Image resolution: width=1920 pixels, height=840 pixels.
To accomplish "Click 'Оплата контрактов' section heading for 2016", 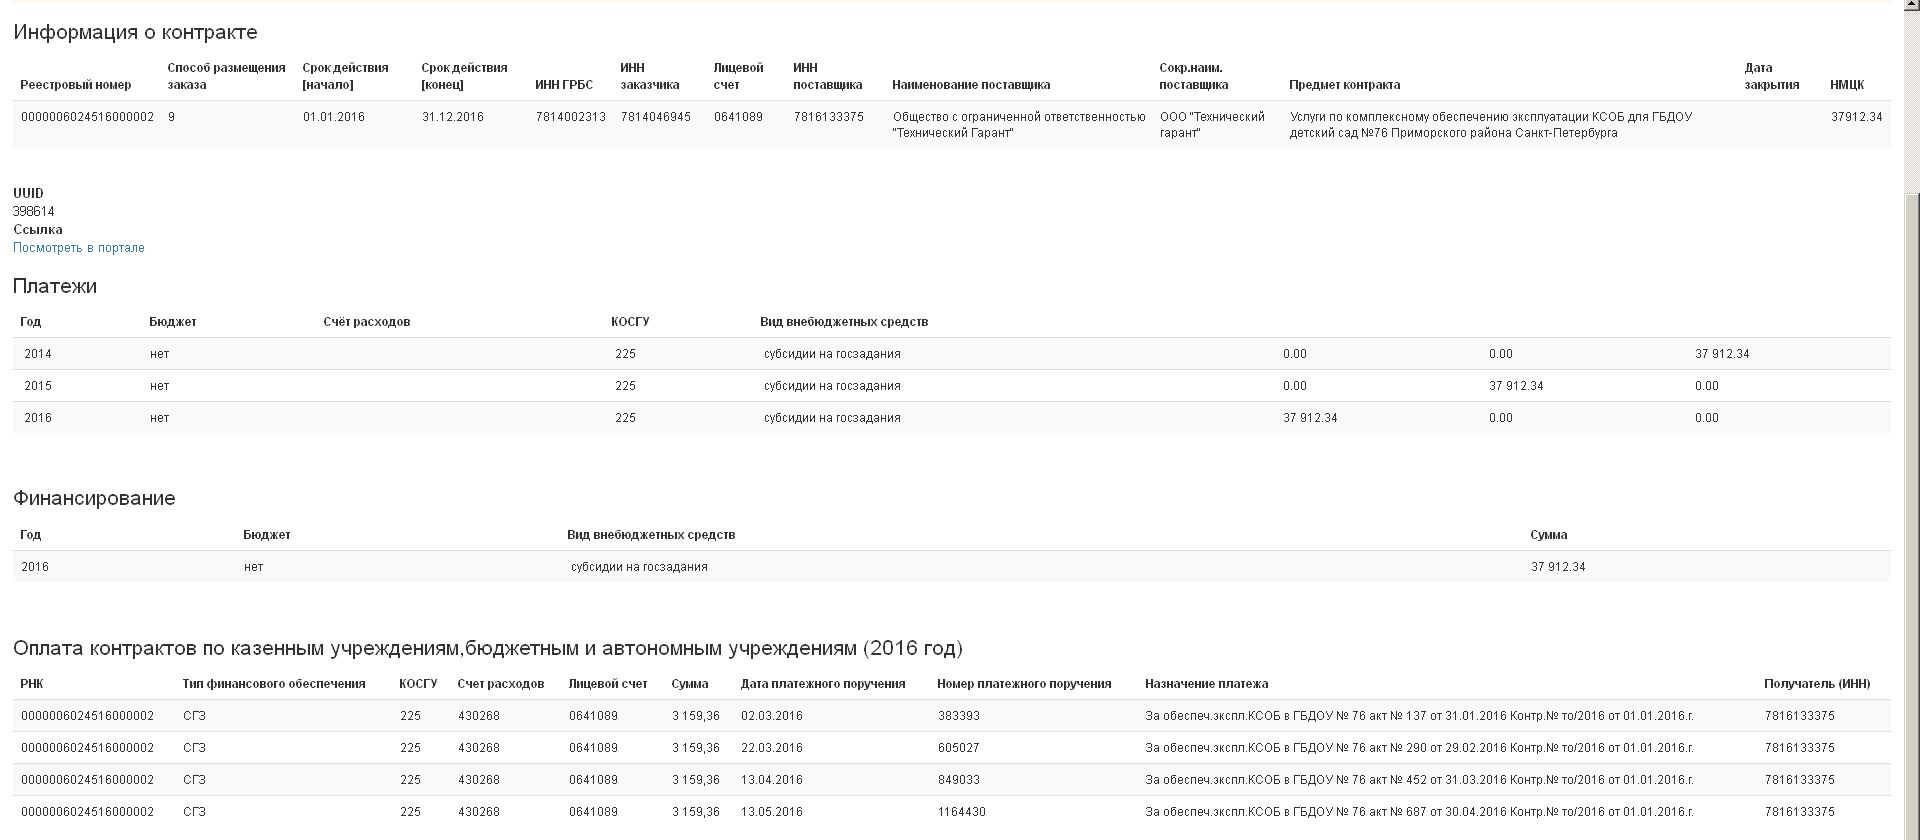I will pos(488,648).
